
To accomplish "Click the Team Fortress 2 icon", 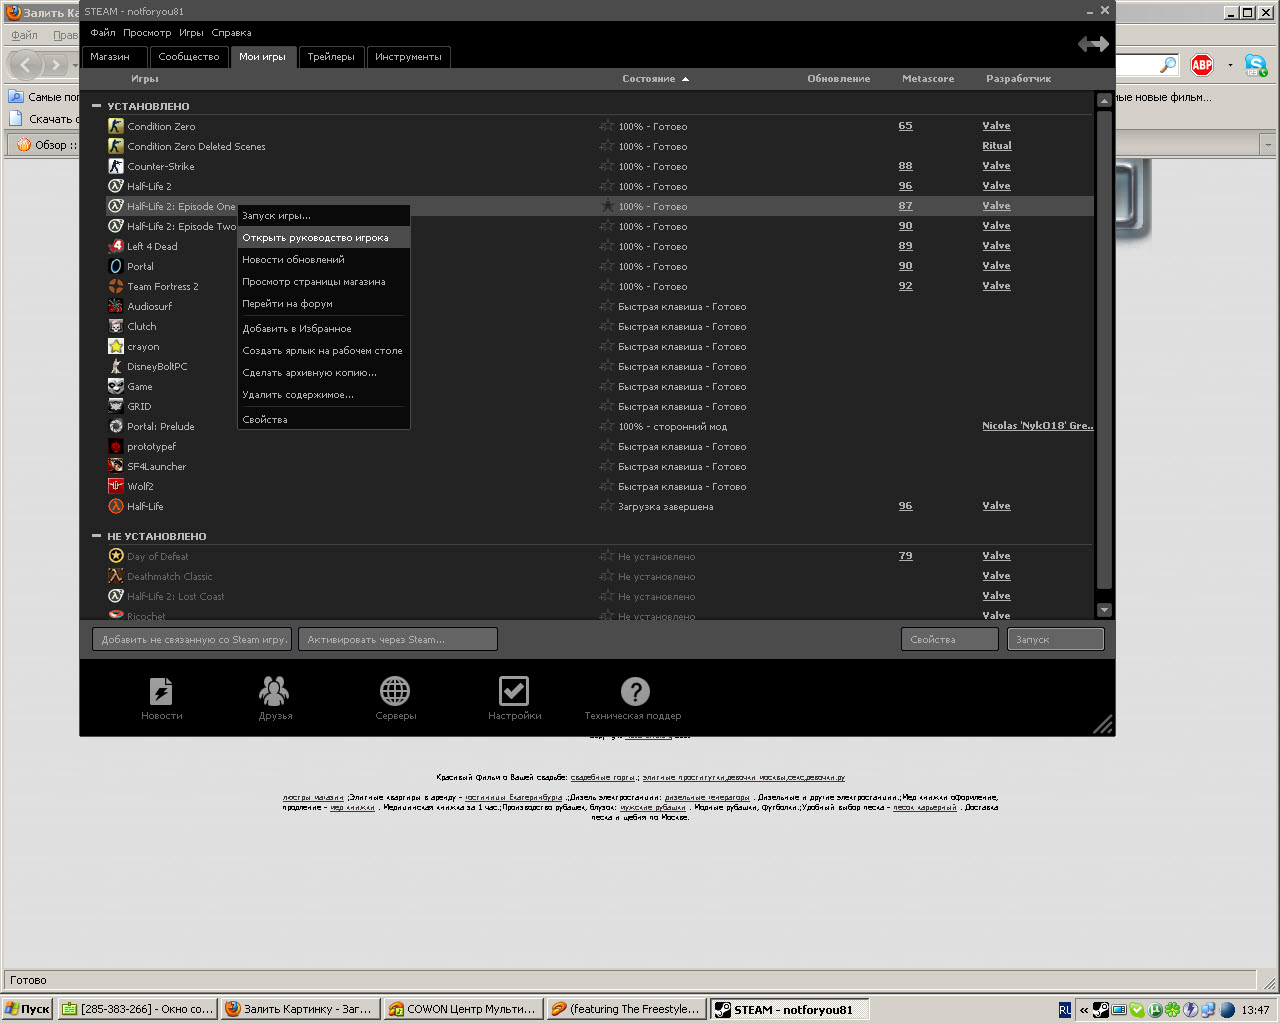I will coord(116,286).
